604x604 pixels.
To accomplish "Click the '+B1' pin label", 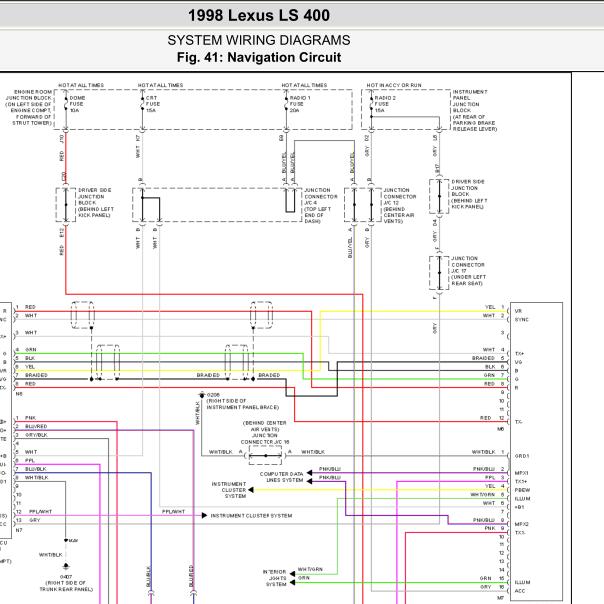I will pos(519,507).
